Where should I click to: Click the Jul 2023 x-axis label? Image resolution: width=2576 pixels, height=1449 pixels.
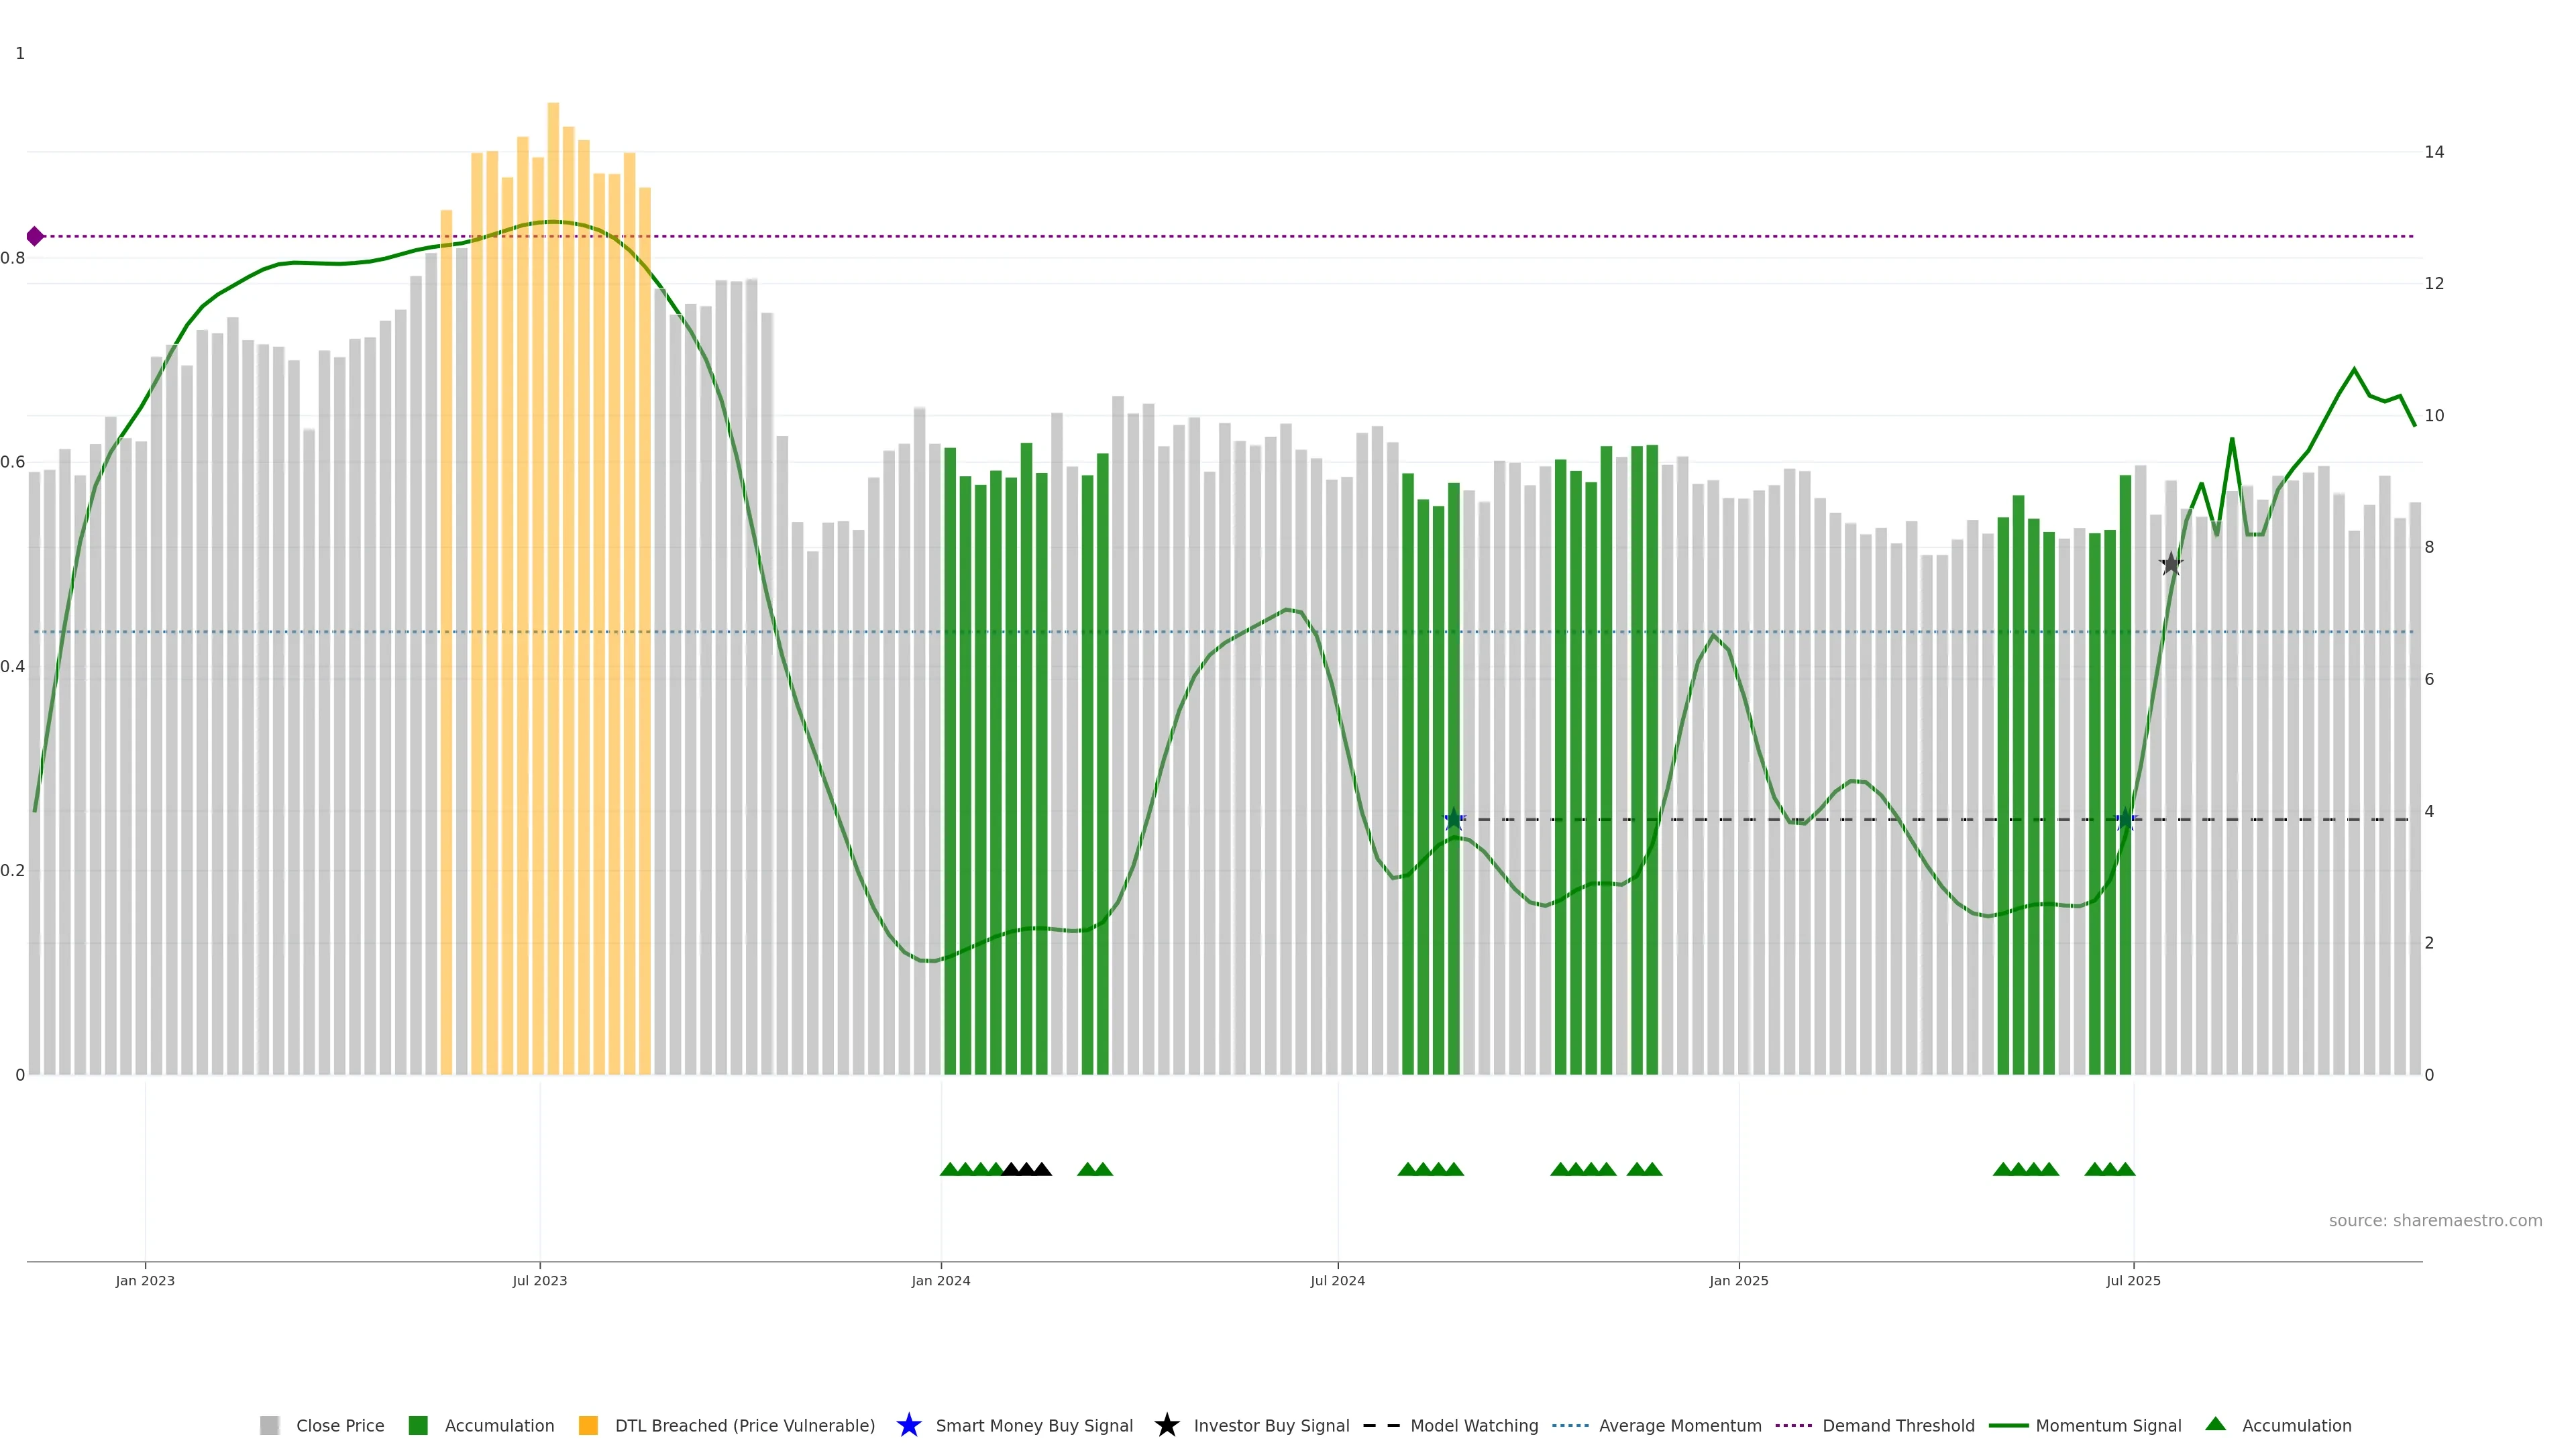pyautogui.click(x=539, y=1280)
